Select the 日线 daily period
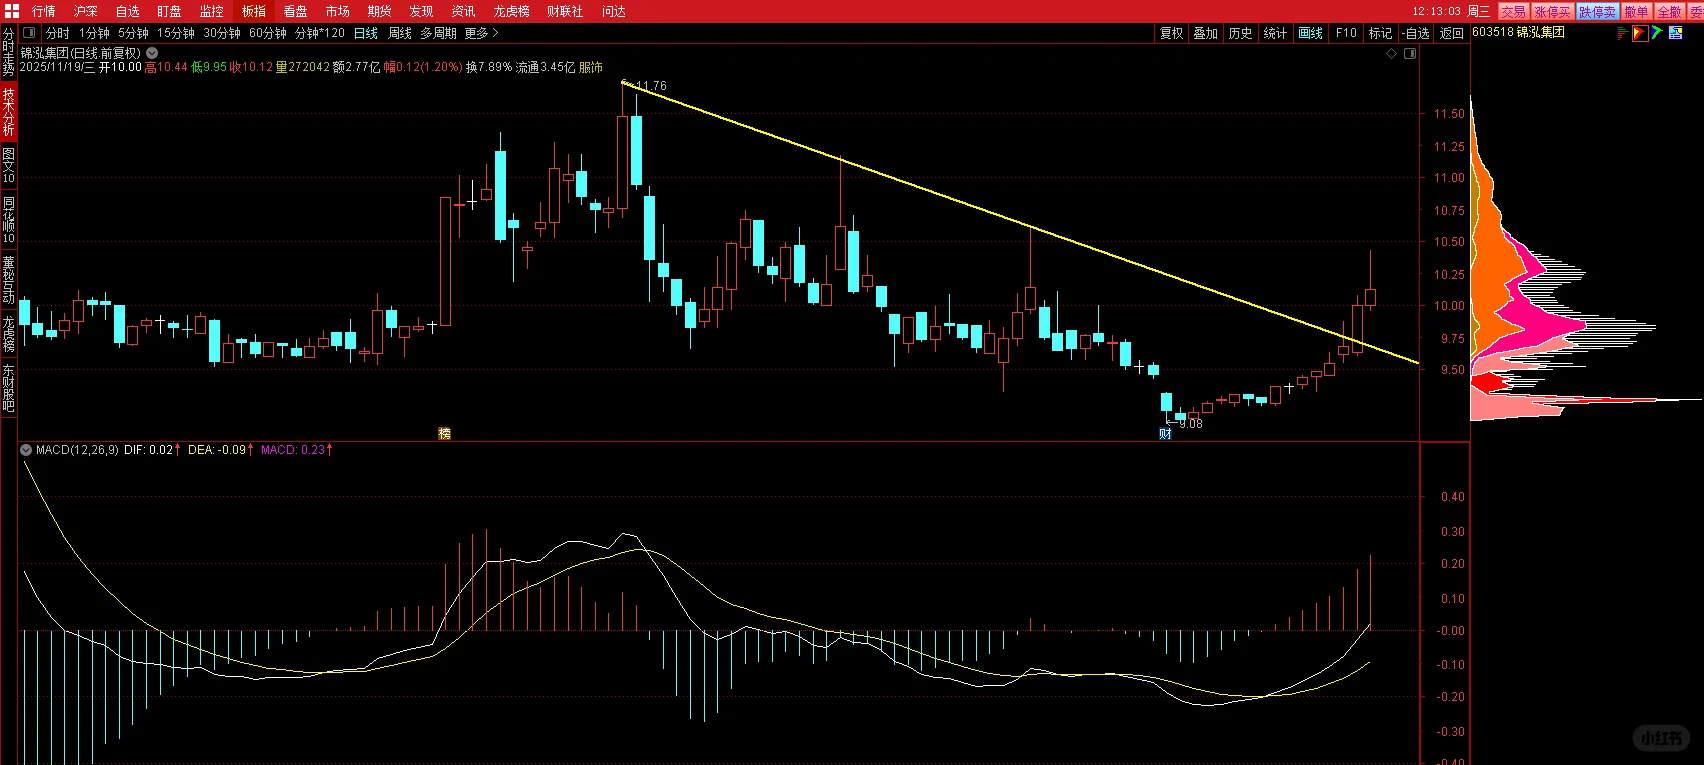 pyautogui.click(x=366, y=33)
